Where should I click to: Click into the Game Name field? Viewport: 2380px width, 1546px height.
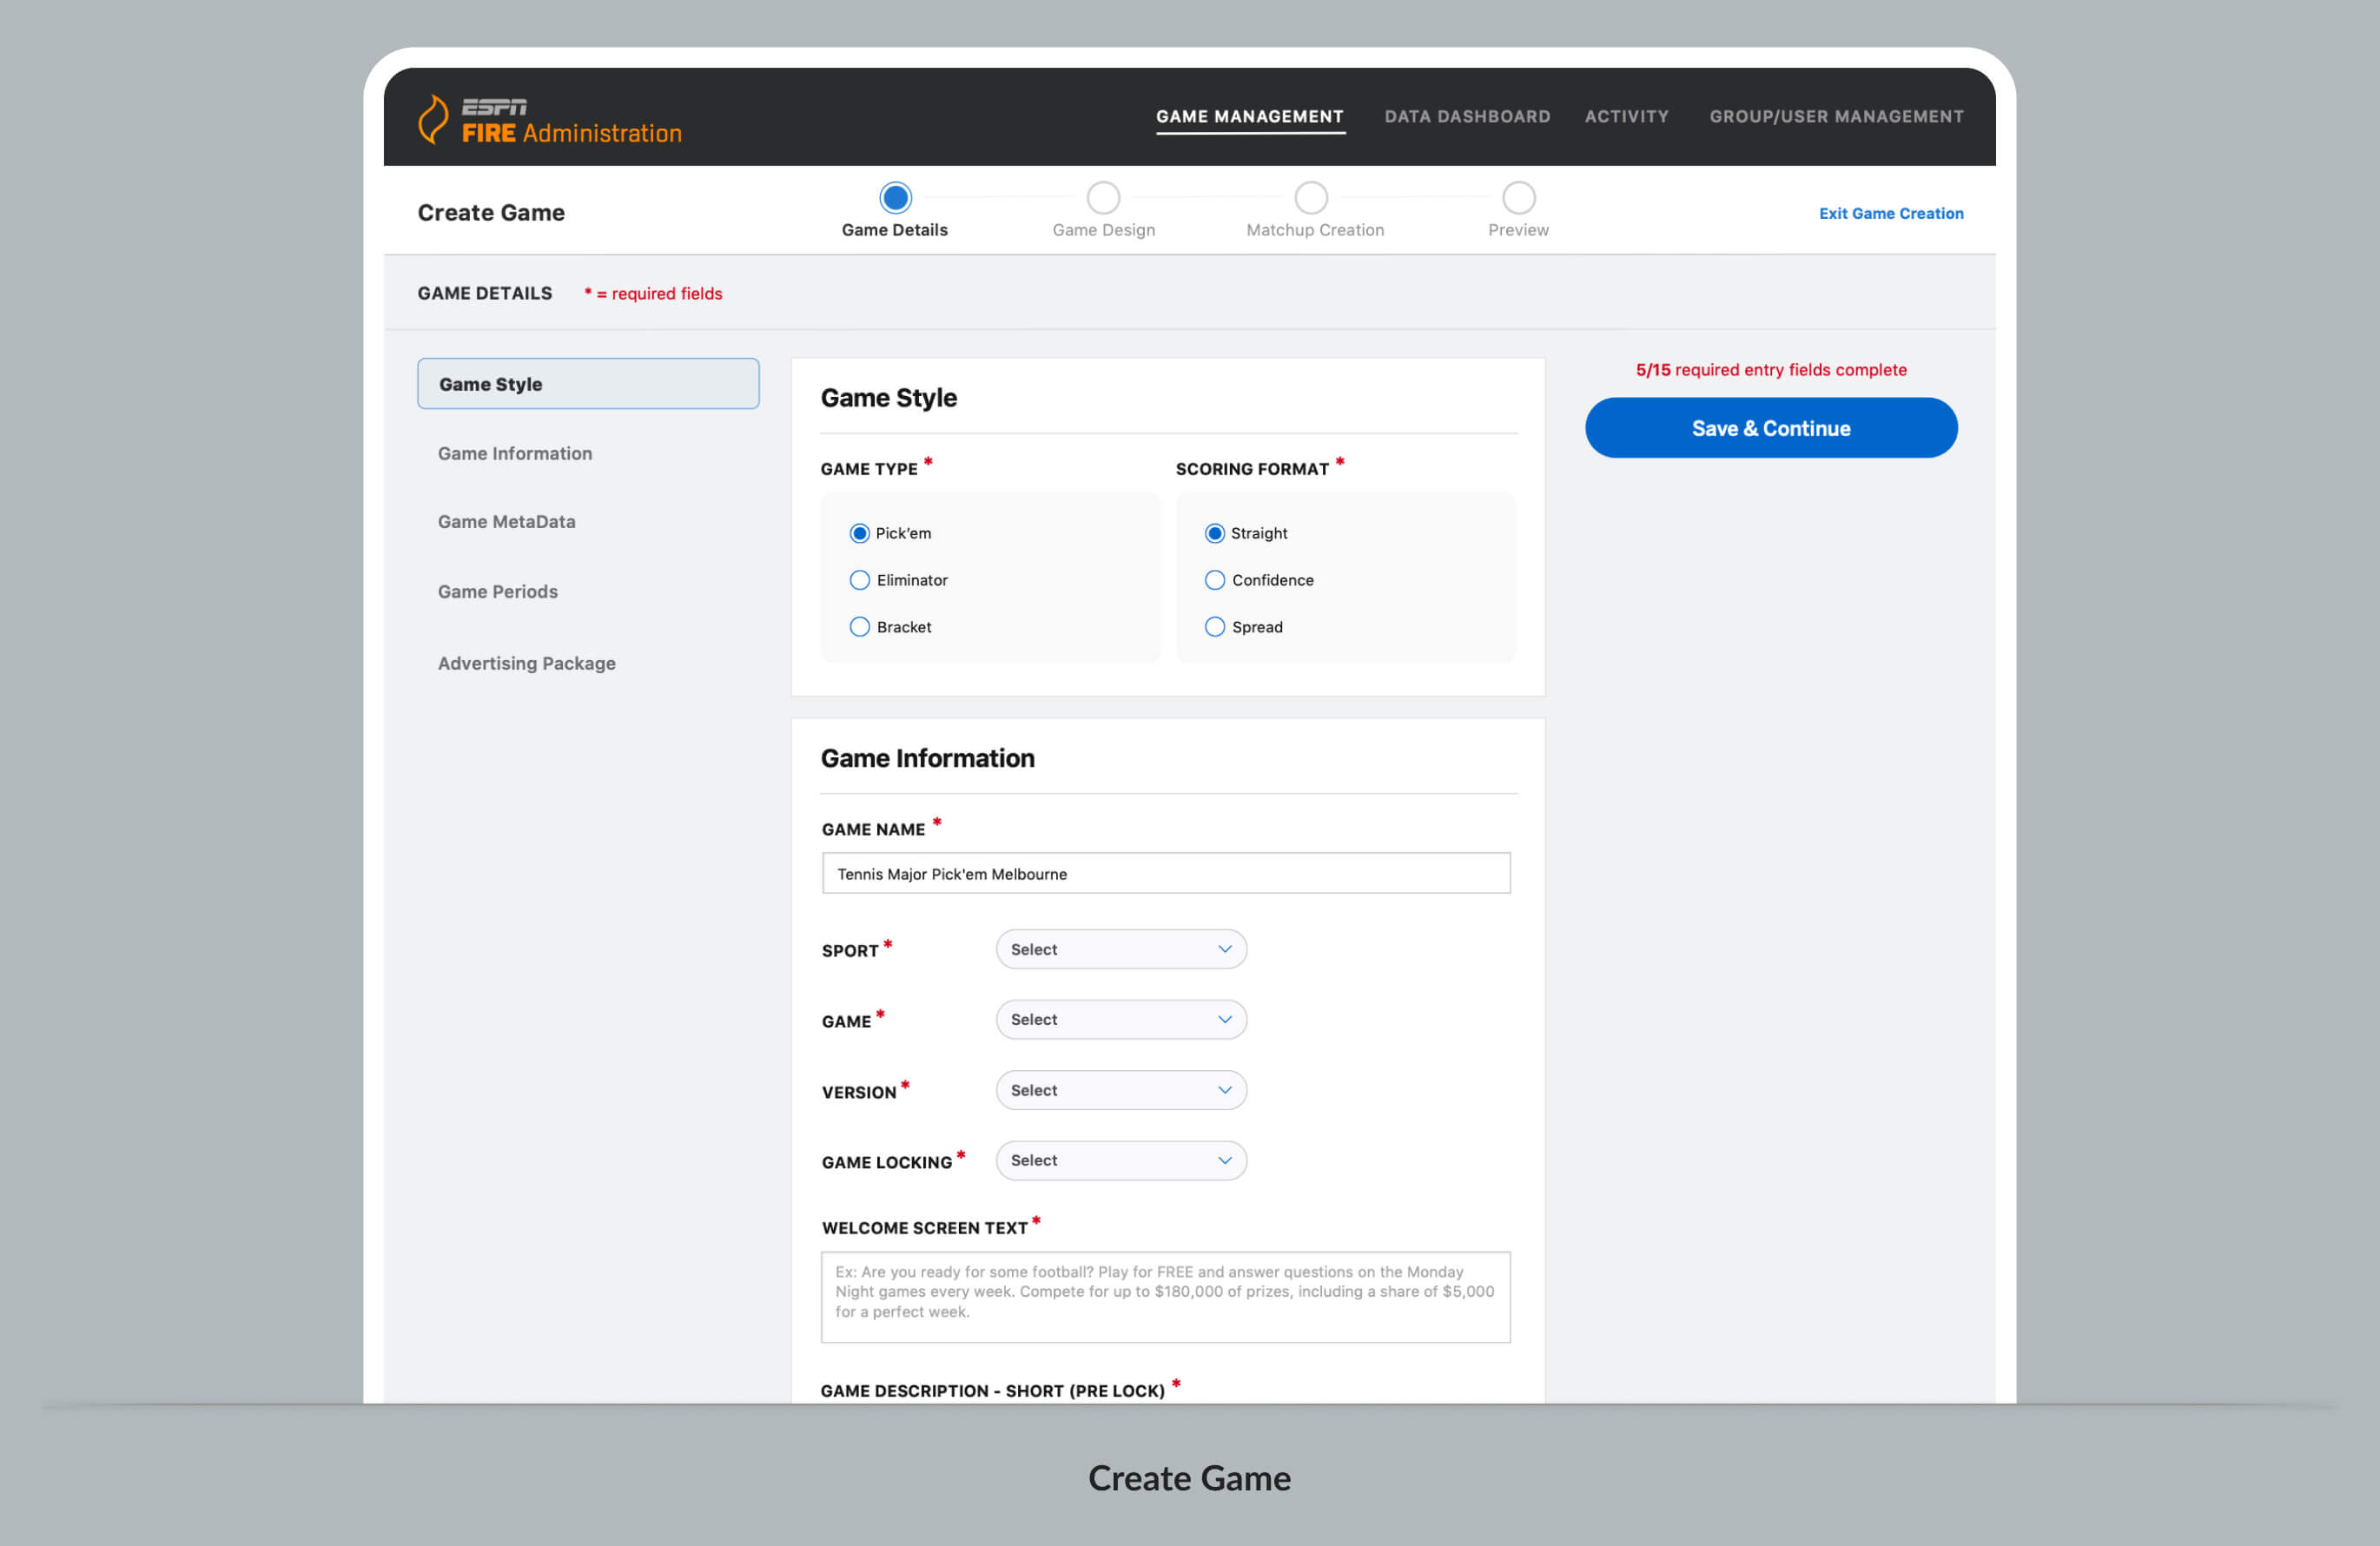point(1165,873)
